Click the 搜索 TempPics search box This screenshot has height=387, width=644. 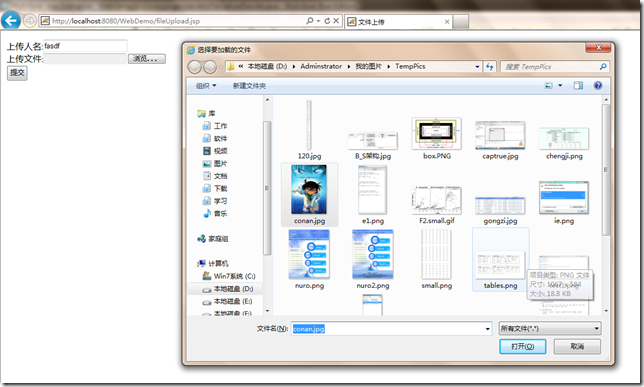point(549,67)
